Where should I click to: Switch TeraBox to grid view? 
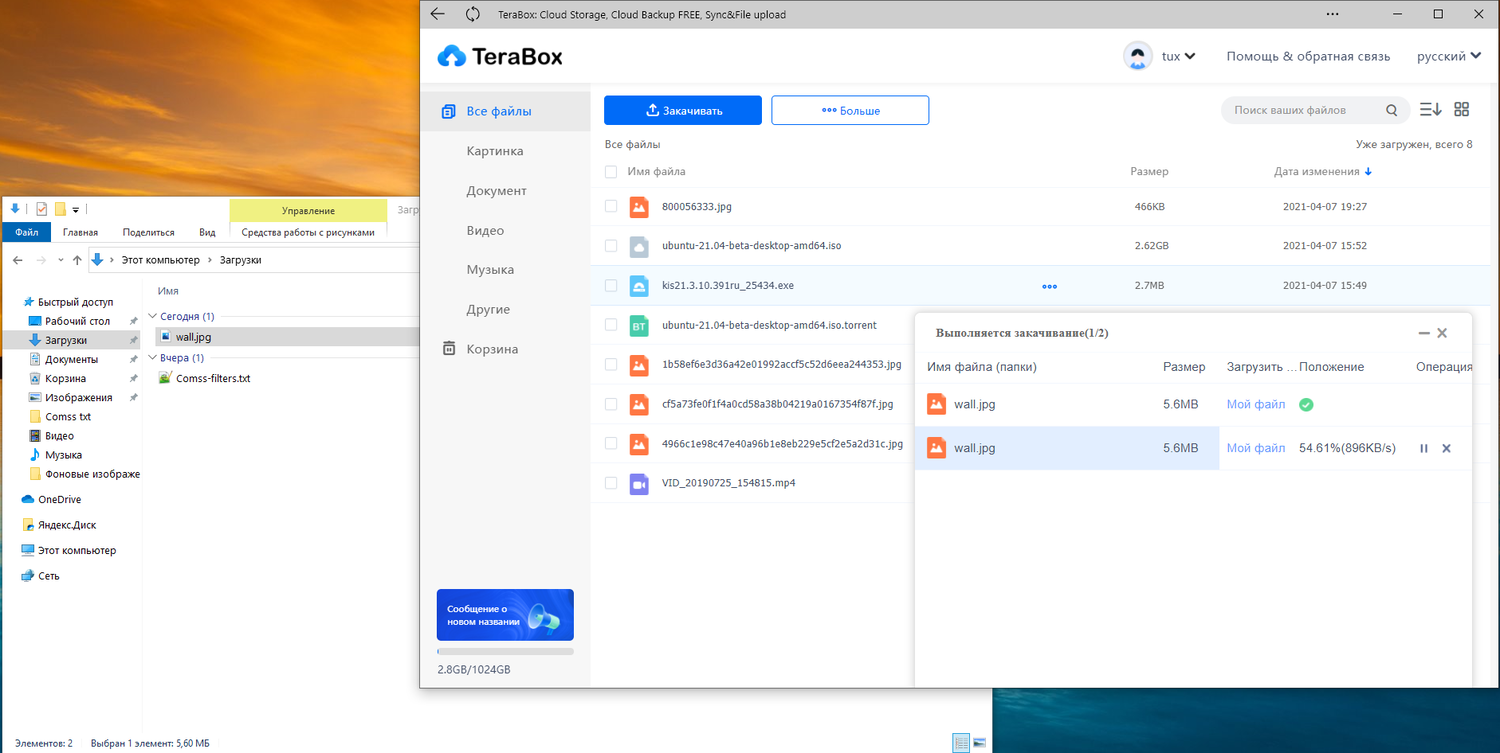pyautogui.click(x=1462, y=110)
